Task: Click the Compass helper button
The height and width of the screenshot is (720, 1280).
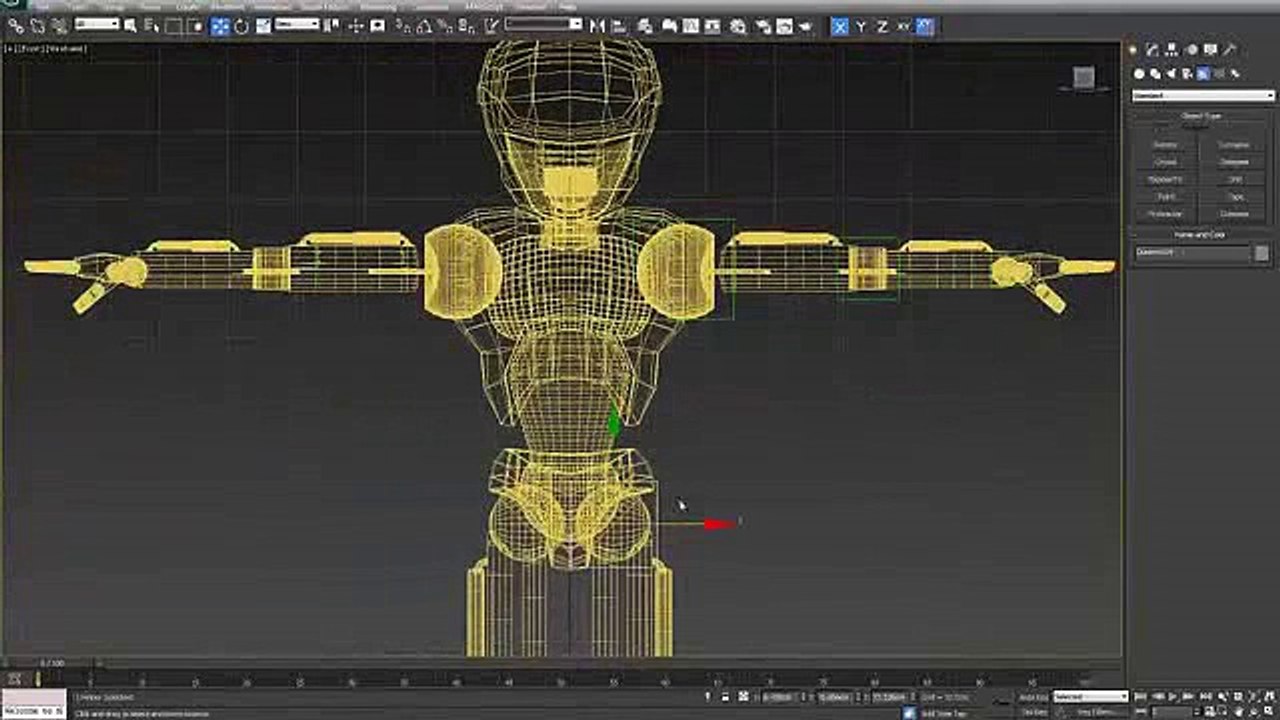Action: [x=1235, y=214]
